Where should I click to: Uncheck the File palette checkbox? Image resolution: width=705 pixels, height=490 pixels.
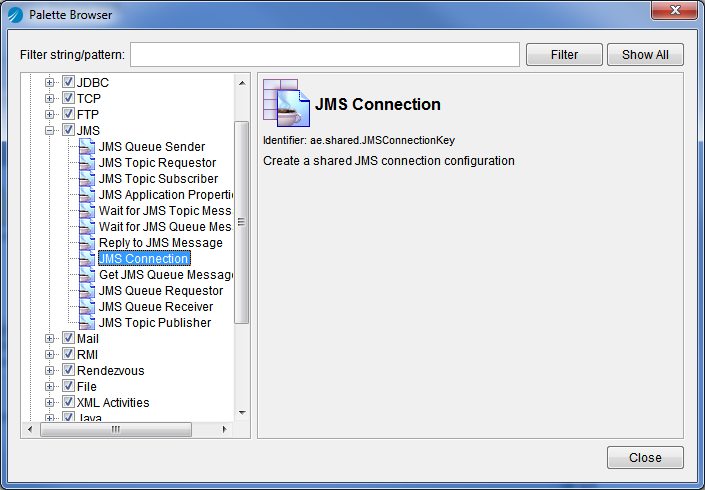pyautogui.click(x=68, y=386)
